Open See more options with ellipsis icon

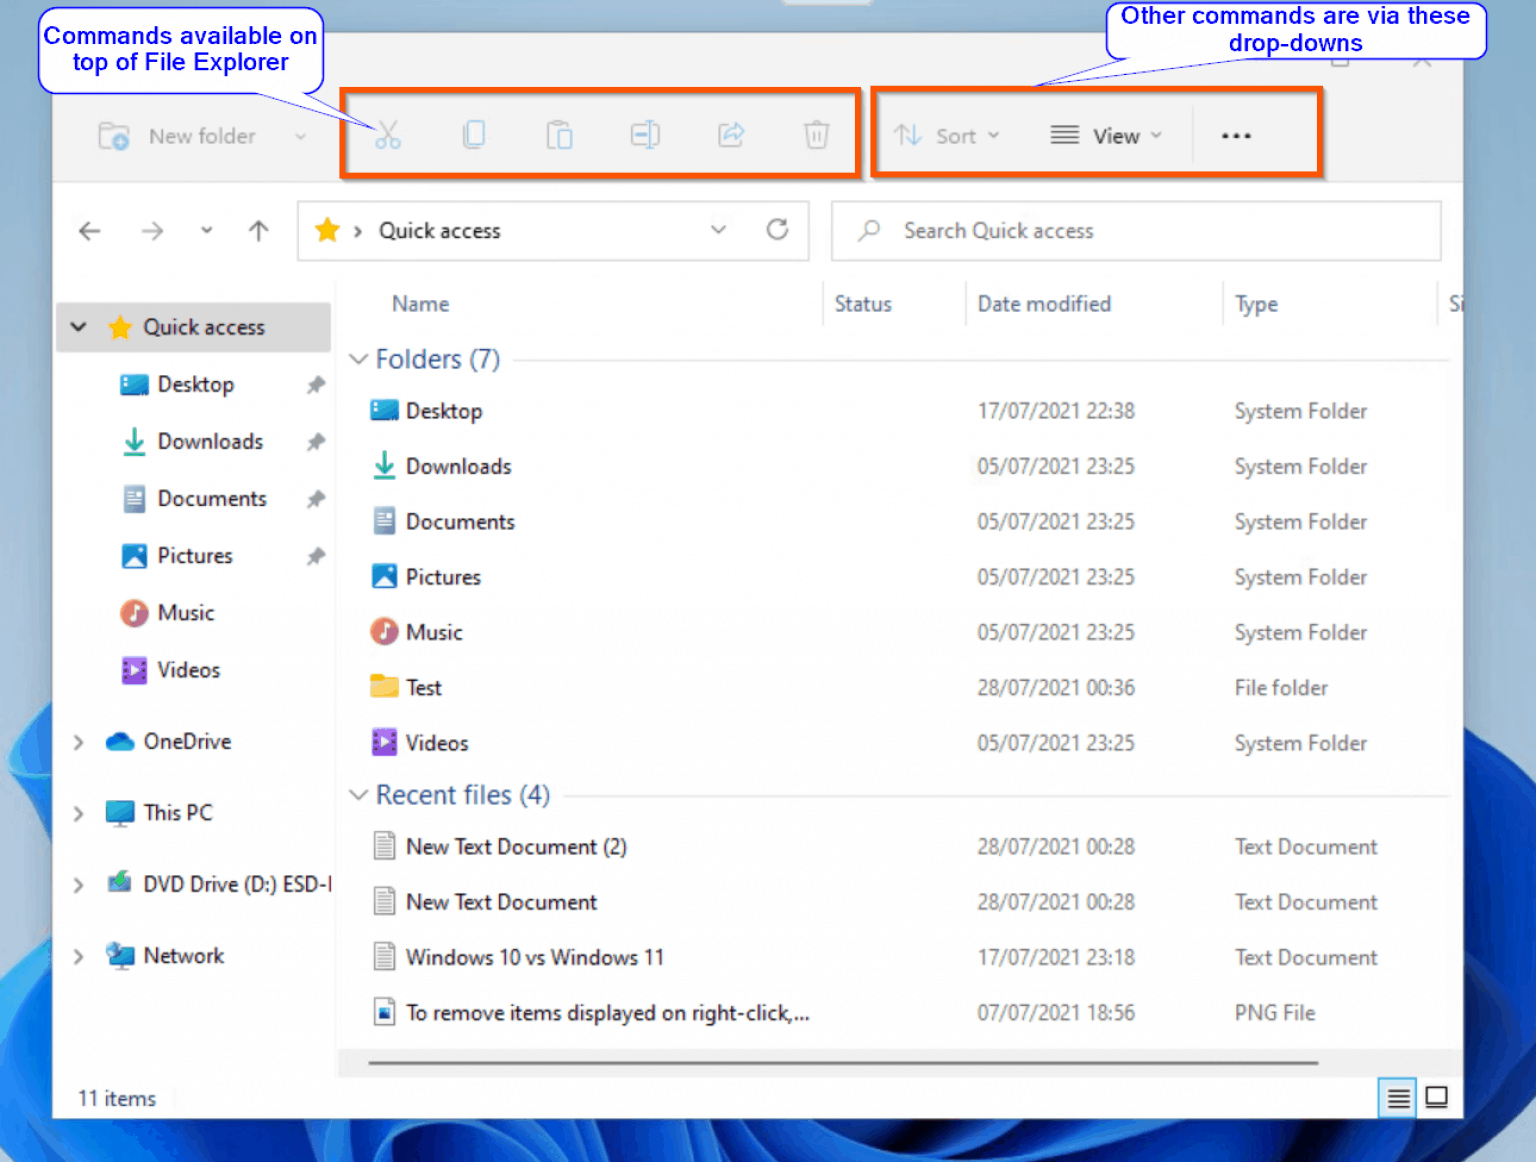1236,135
